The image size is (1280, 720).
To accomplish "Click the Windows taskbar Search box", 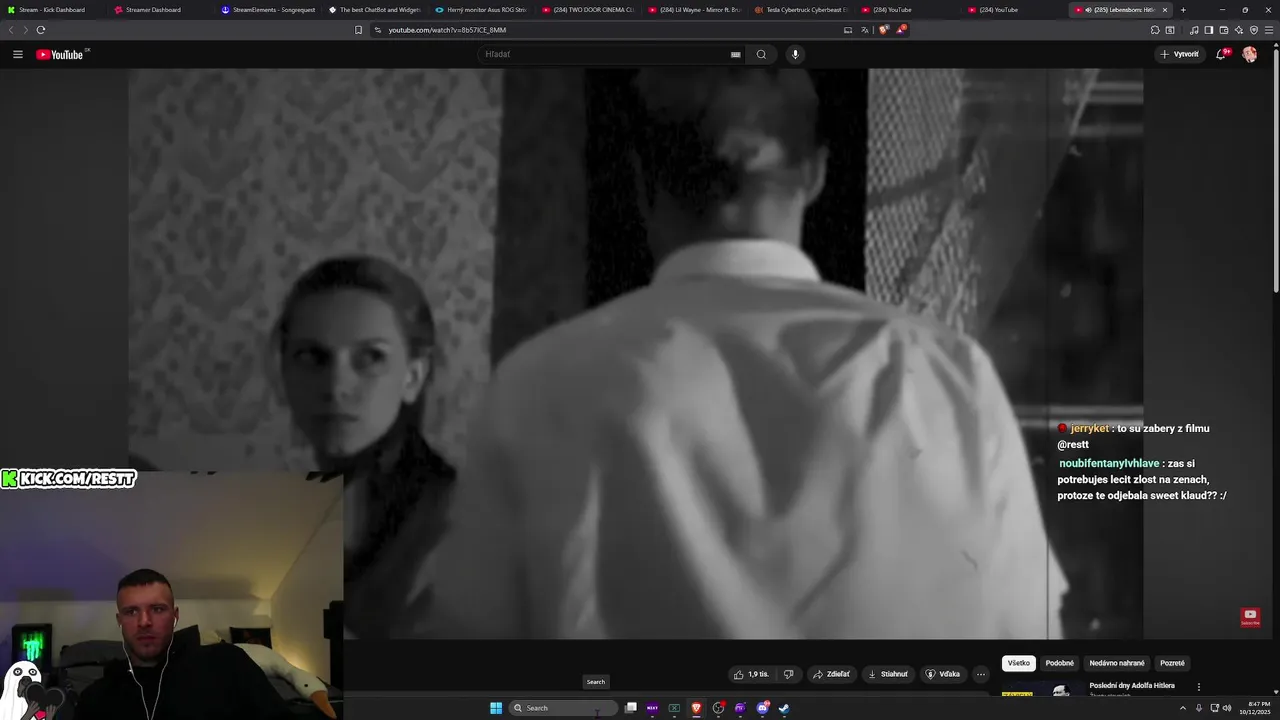I will [x=563, y=708].
